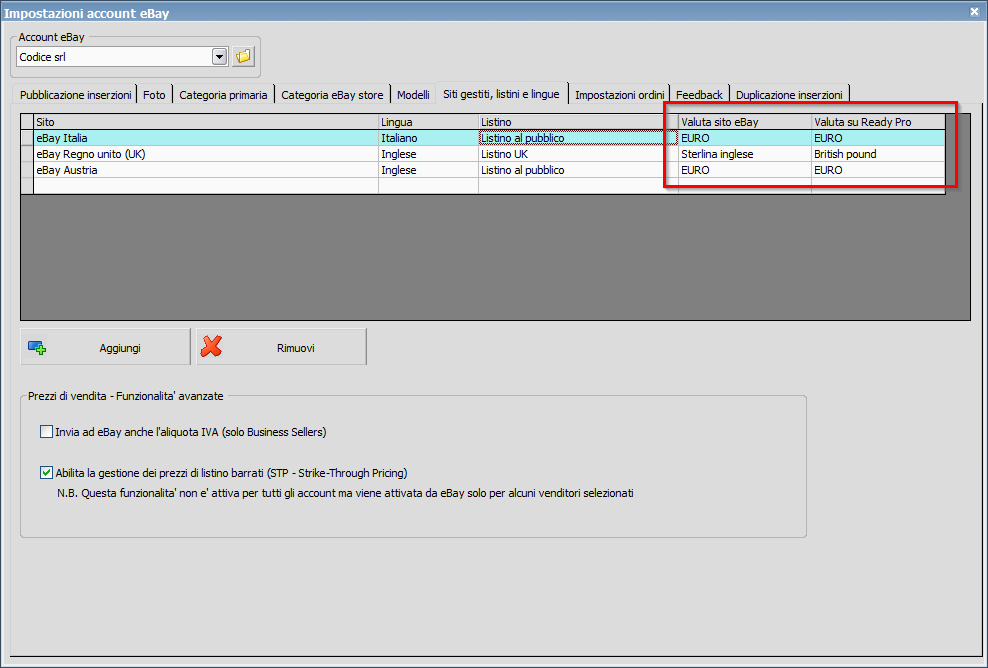Enable sending IVA rate to eBay

coord(46,432)
